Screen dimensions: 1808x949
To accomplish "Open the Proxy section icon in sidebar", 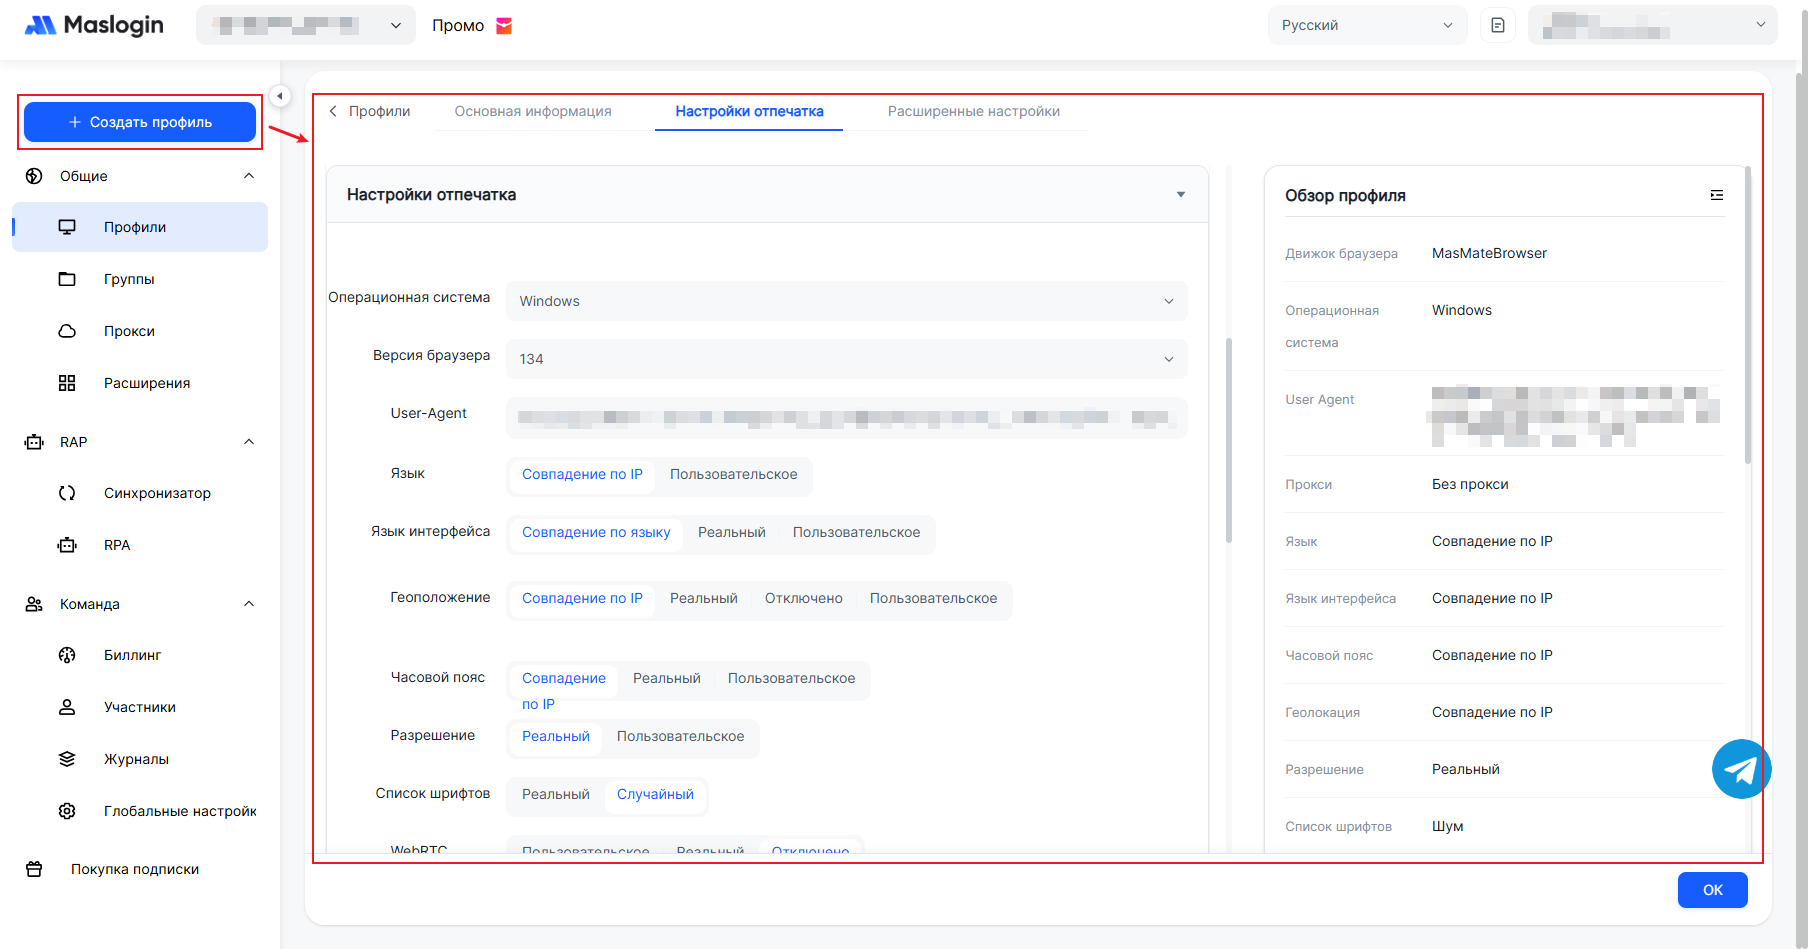I will (x=67, y=331).
